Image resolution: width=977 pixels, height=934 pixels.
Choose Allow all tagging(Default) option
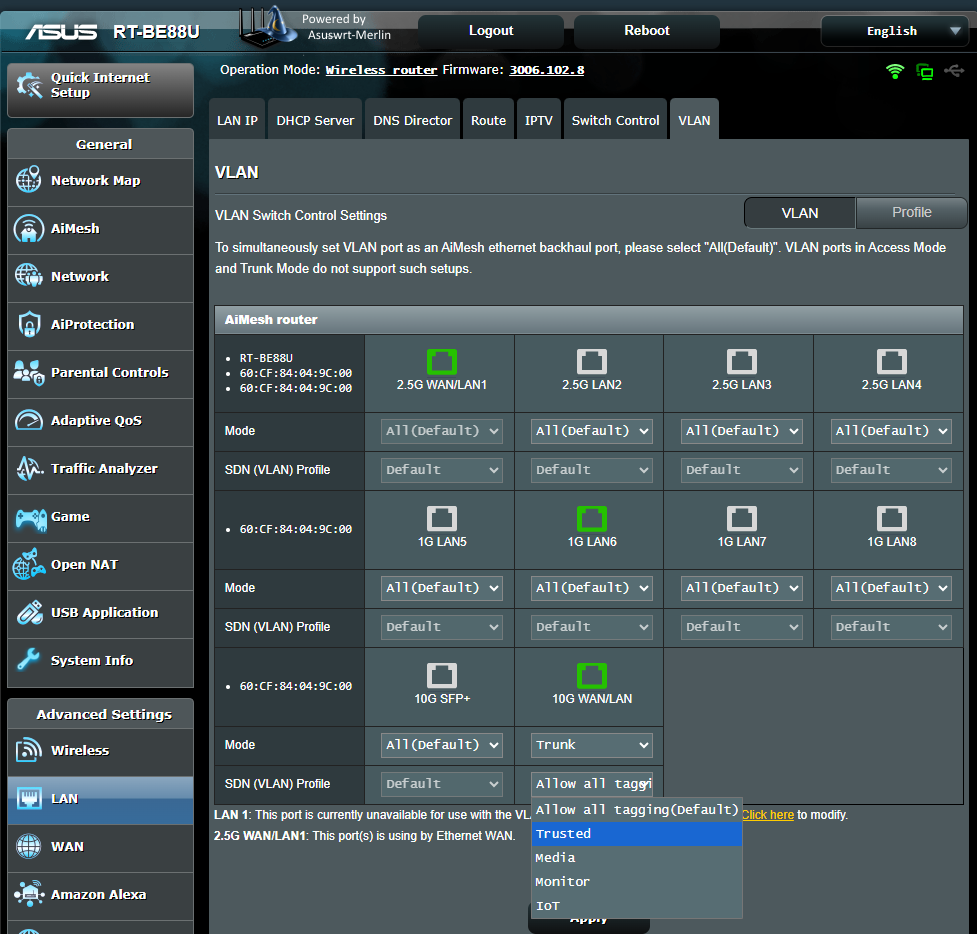637,810
